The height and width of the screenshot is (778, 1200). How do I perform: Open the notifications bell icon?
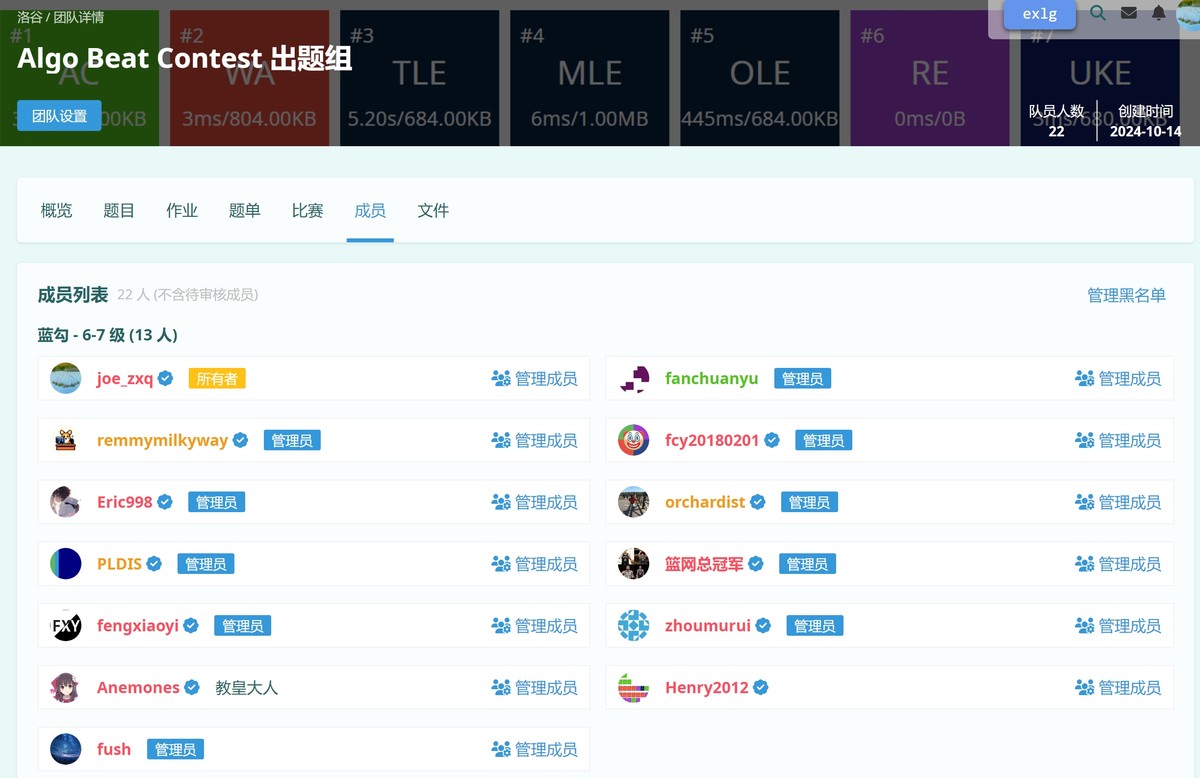tap(1158, 13)
